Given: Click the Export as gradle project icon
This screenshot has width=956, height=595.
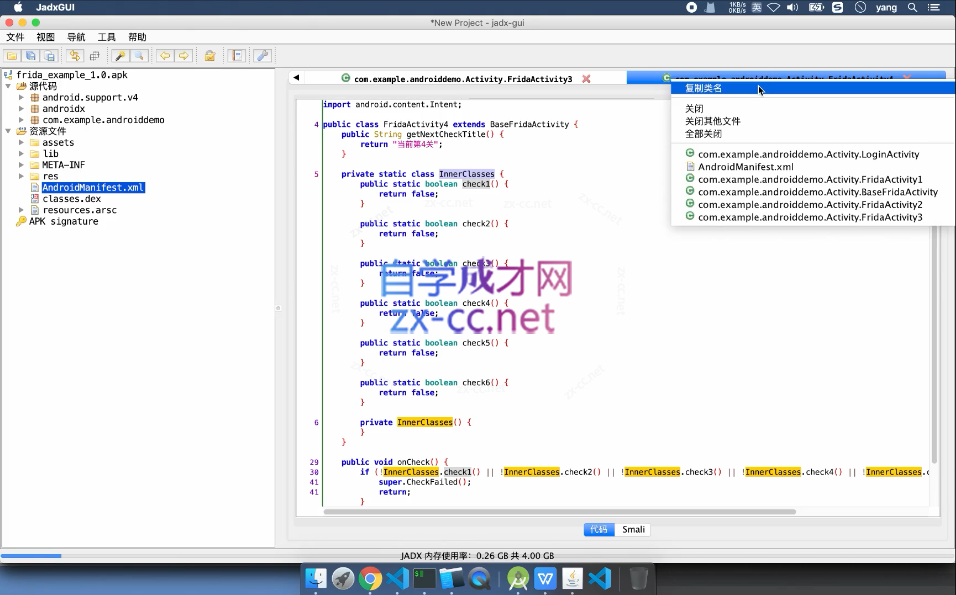Looking at the screenshot, I should [x=50, y=56].
